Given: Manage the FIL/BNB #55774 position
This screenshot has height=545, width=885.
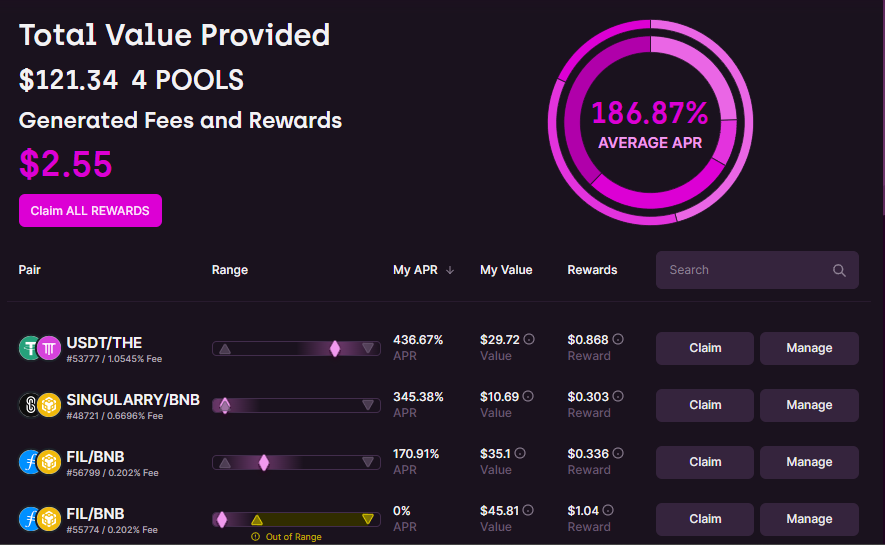Looking at the screenshot, I should click(x=809, y=519).
